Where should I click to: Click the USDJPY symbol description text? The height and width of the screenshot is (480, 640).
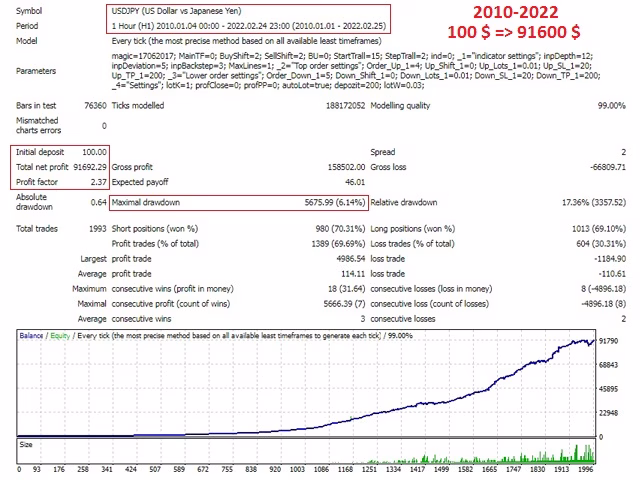pyautogui.click(x=176, y=11)
